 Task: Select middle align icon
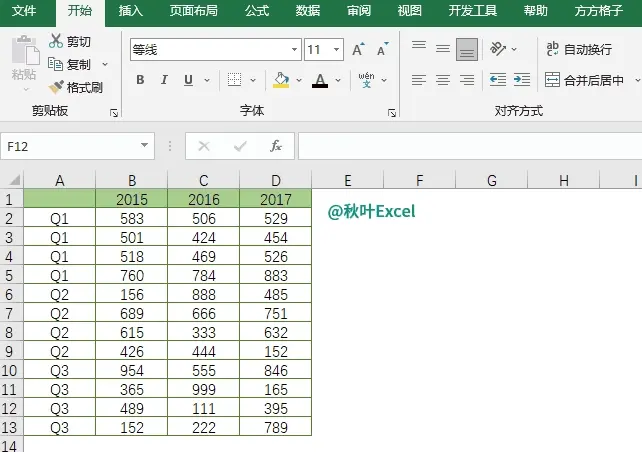coord(443,49)
